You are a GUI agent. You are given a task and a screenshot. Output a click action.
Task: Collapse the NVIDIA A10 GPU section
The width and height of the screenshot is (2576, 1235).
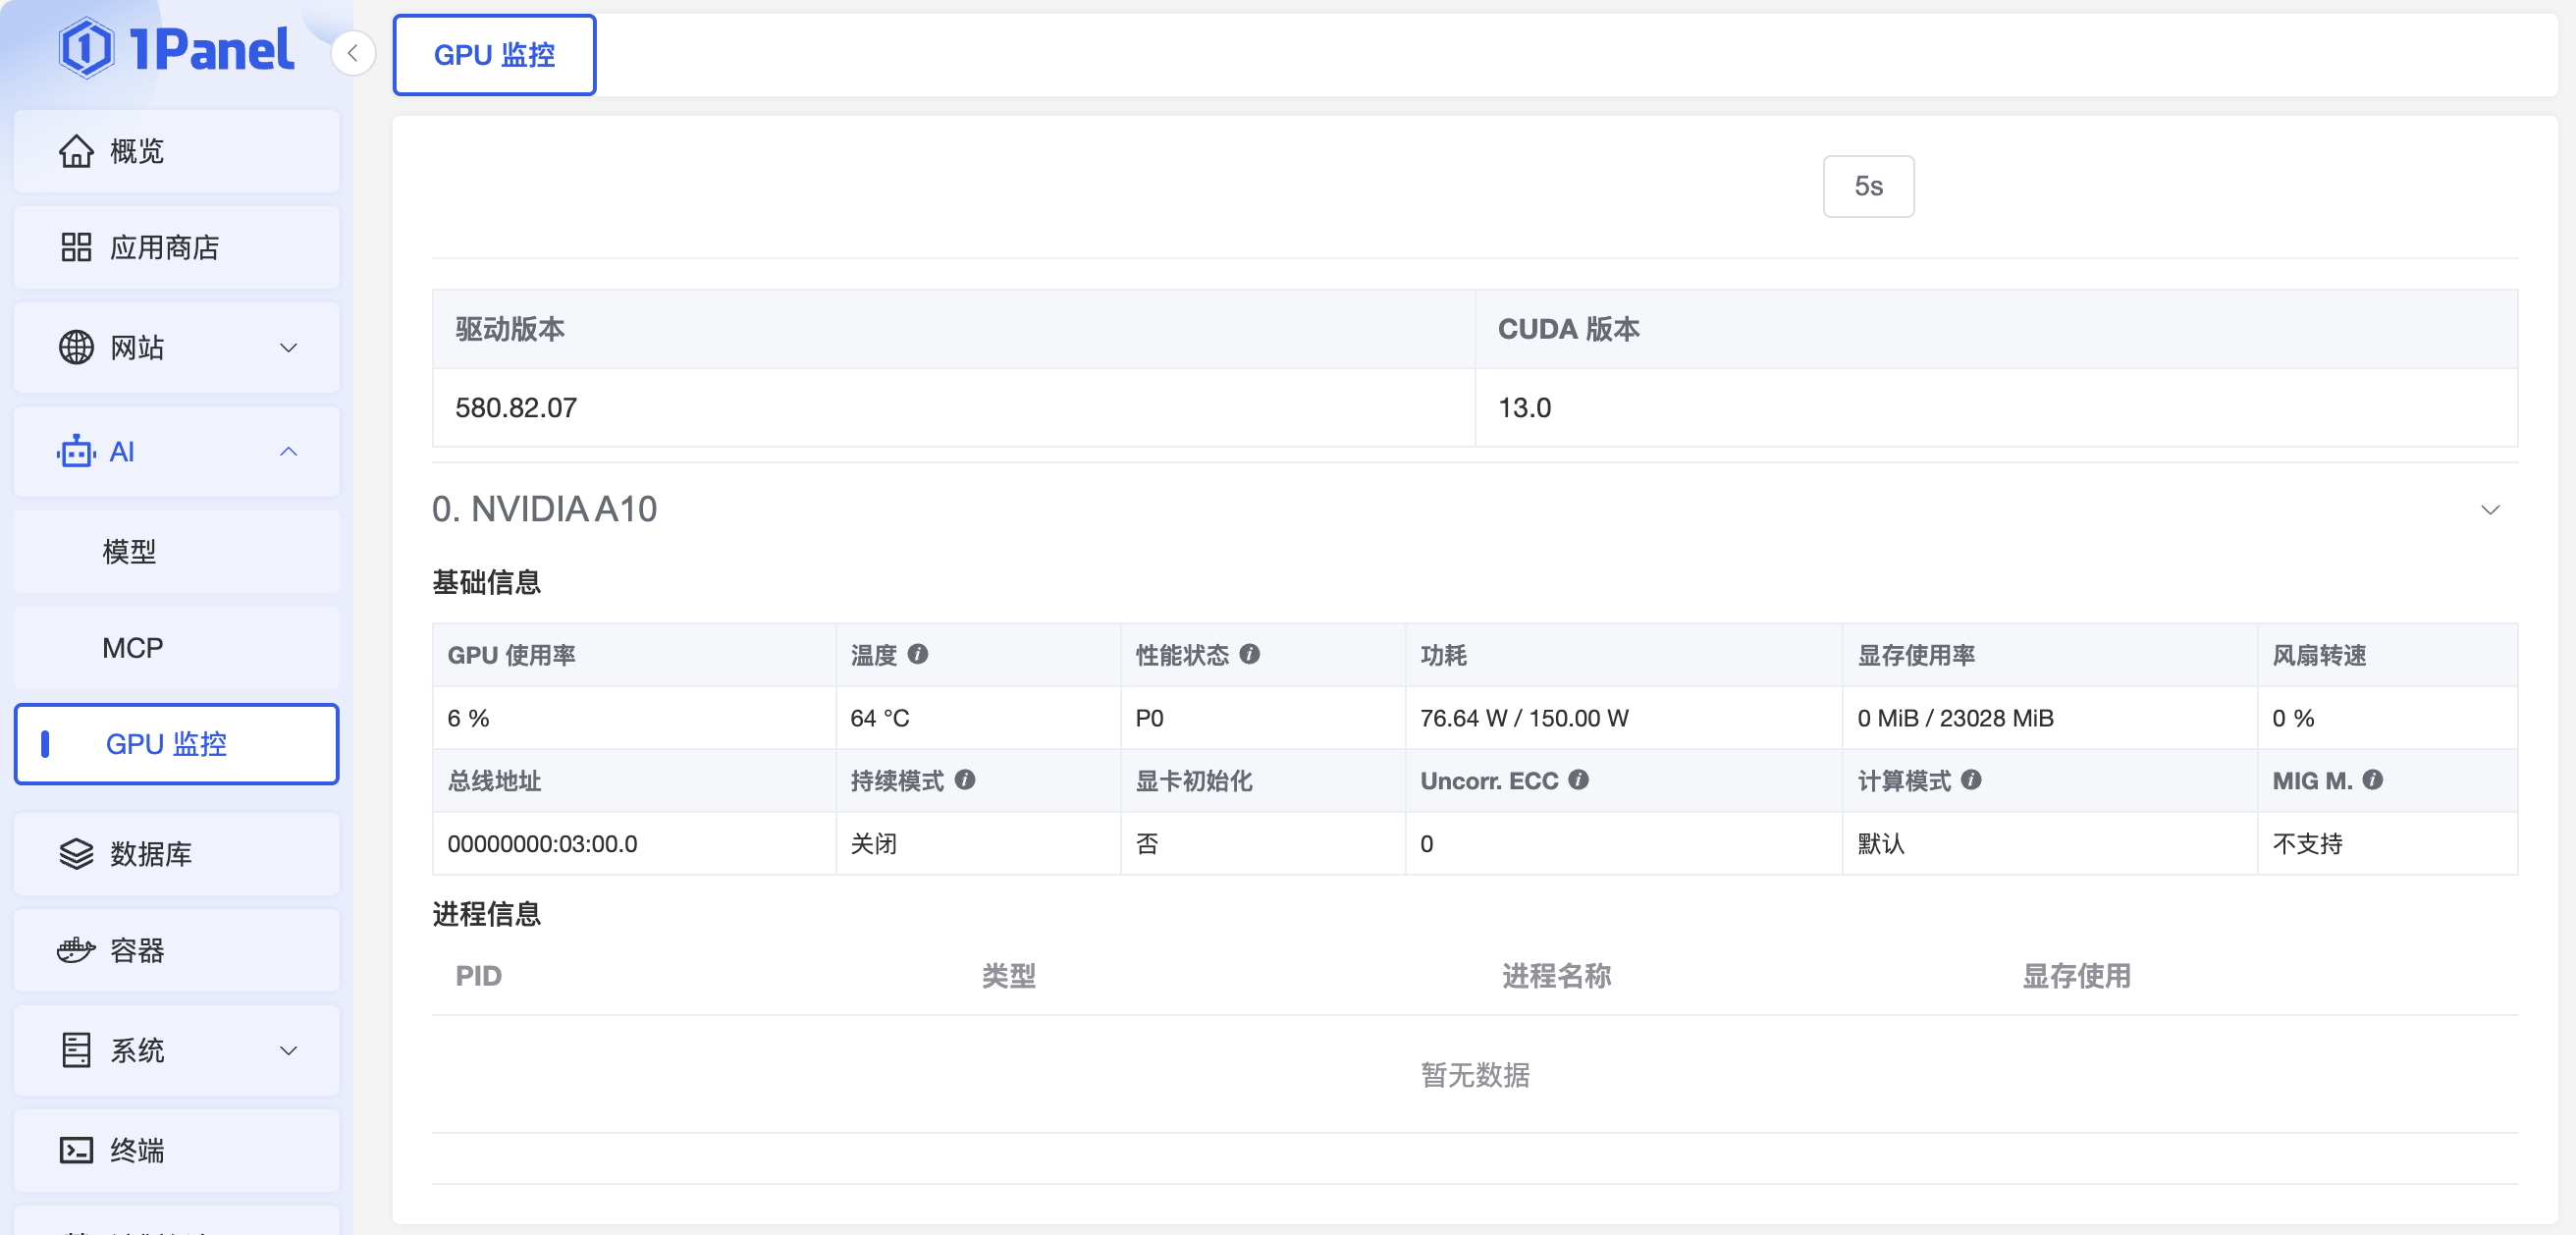click(x=2490, y=510)
